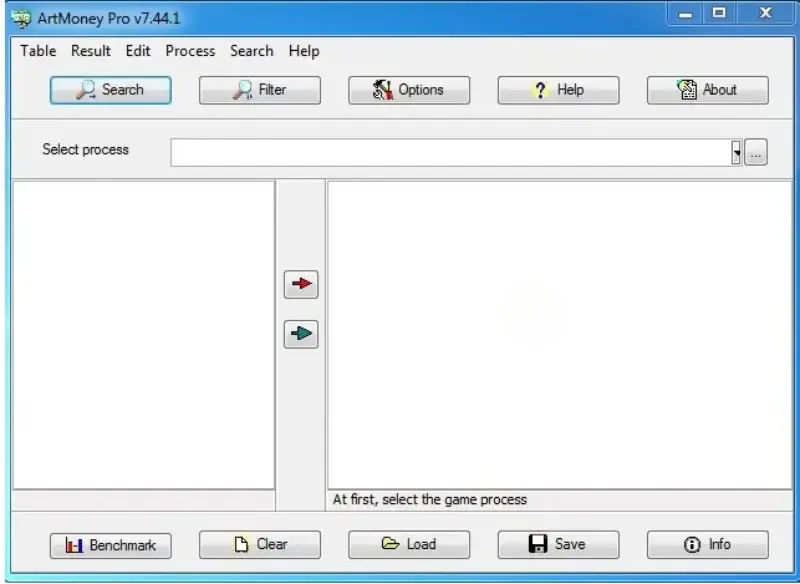The image size is (800, 584).
Task: Expand the Select process dropdown arrow
Action: 736,153
